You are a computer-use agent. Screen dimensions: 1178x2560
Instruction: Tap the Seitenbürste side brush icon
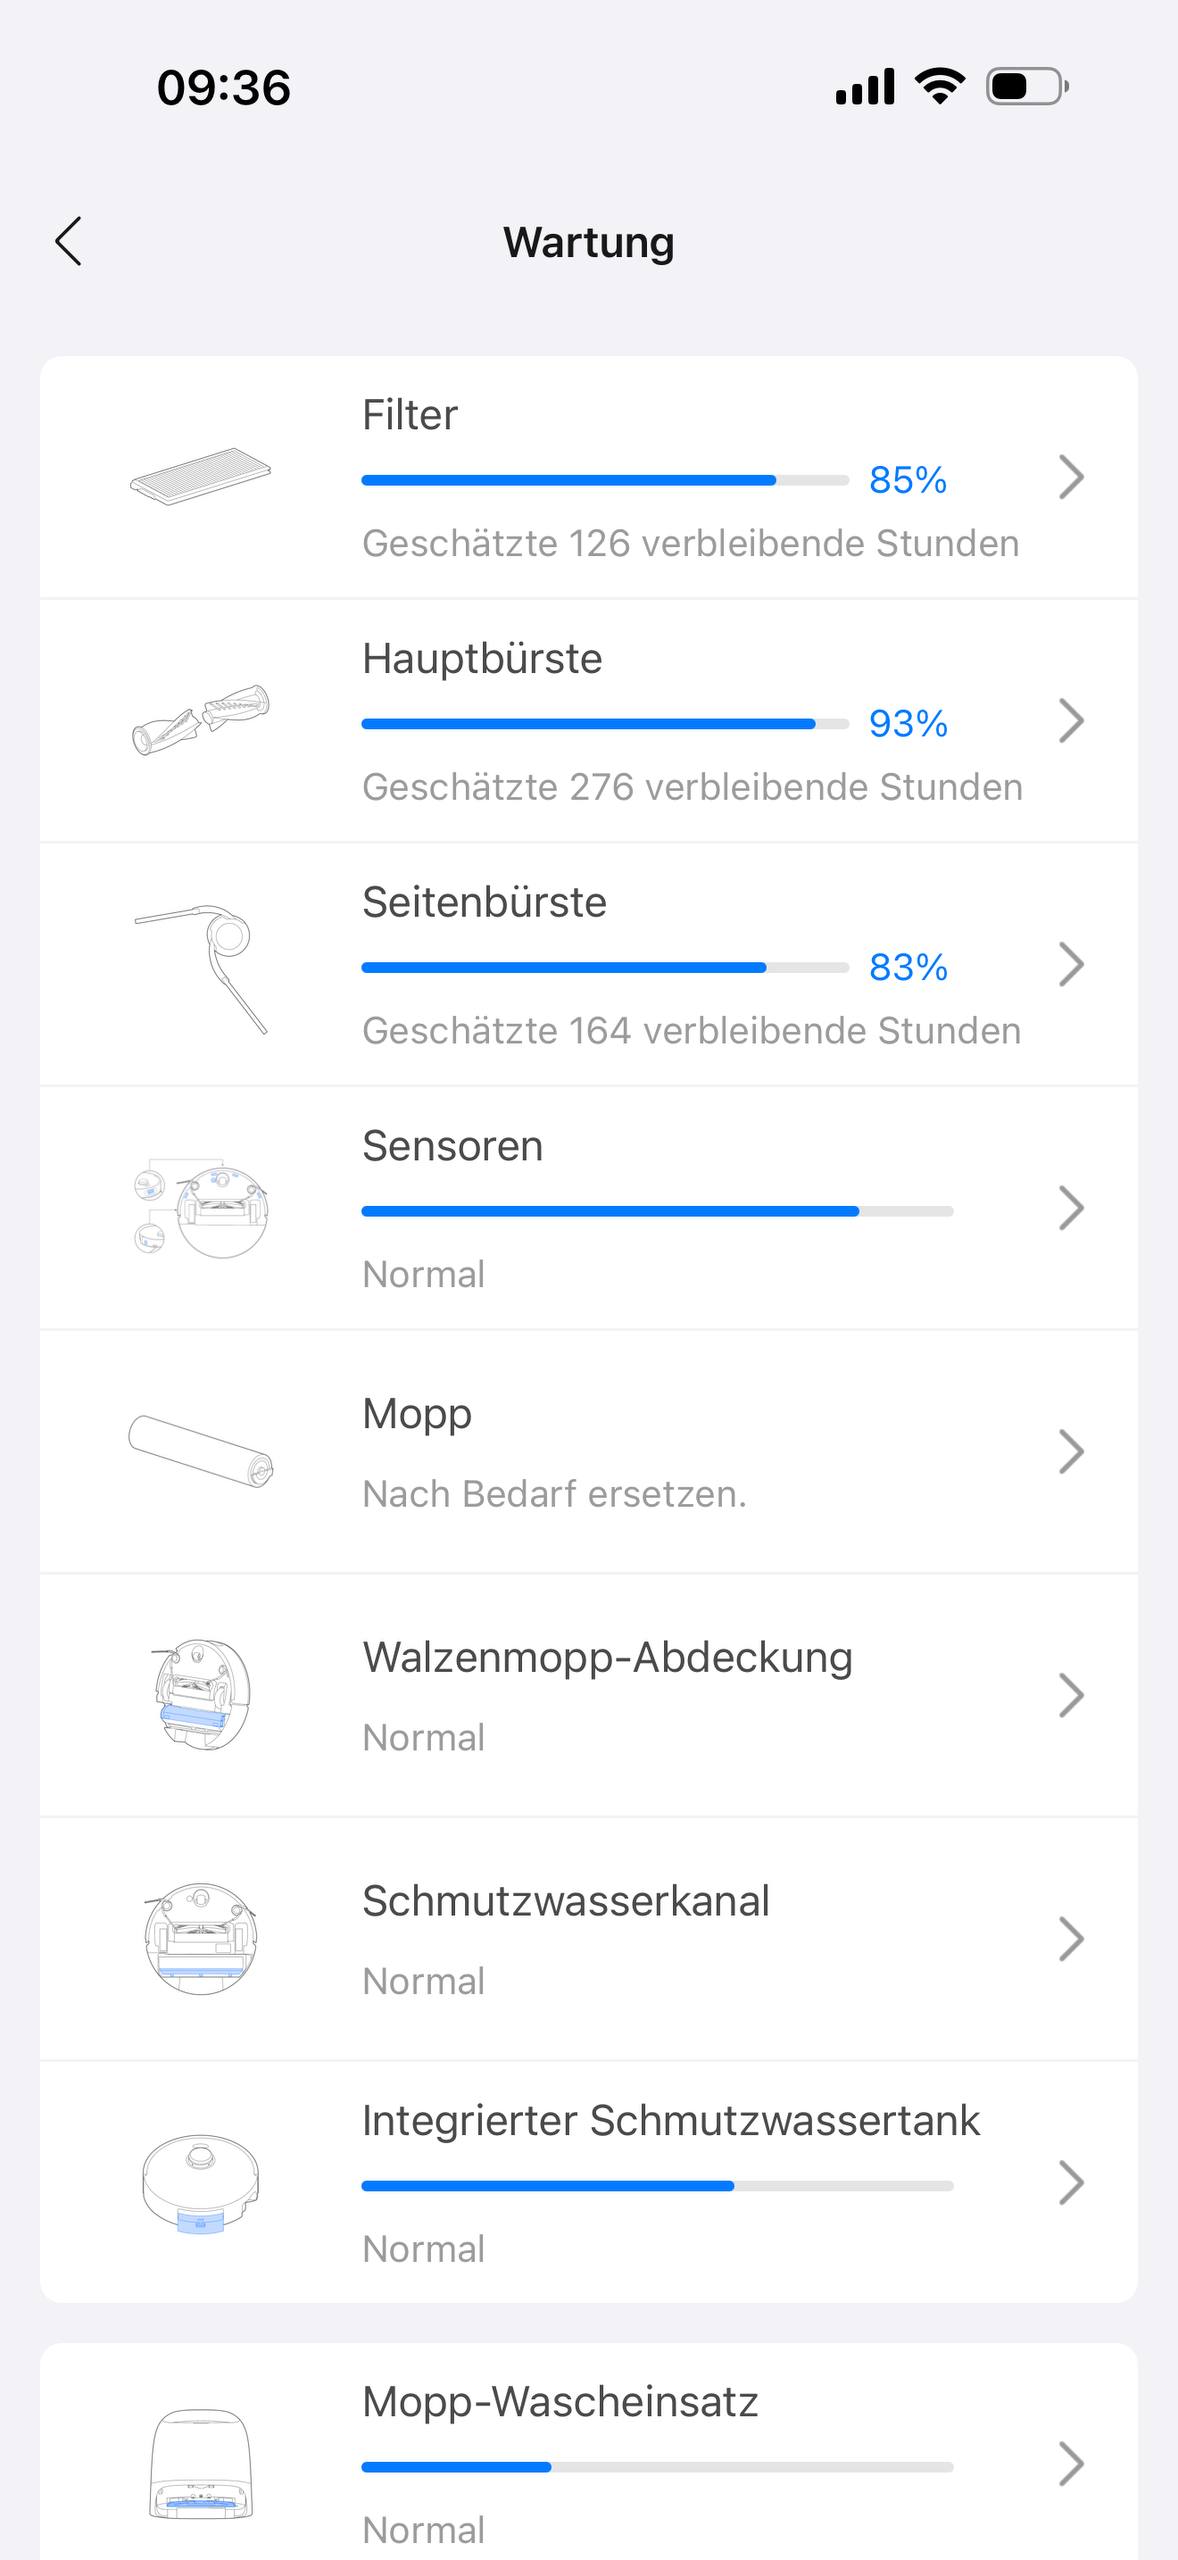click(202, 966)
